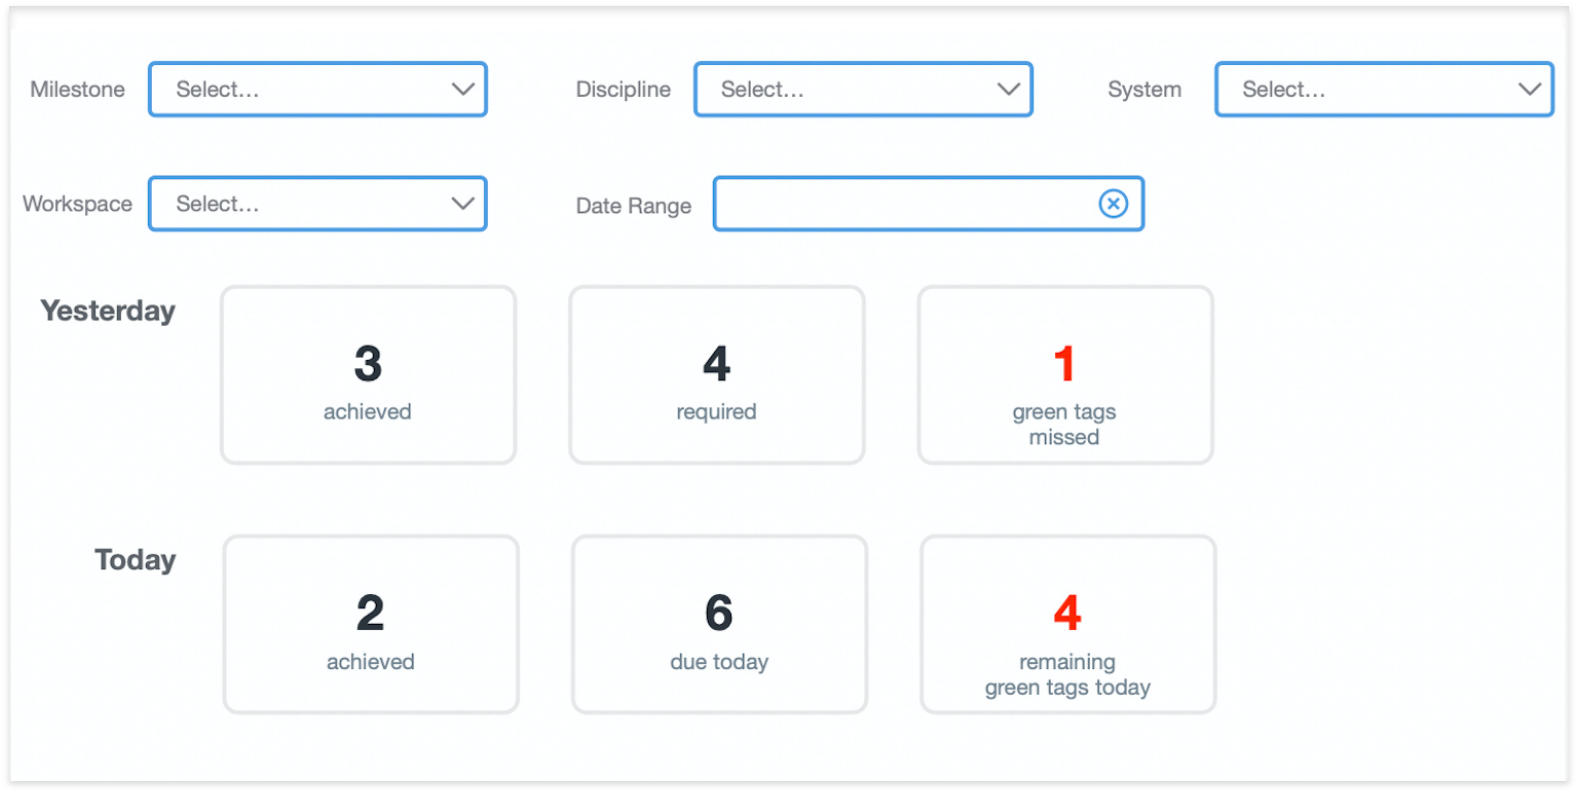Open the Workspace dropdown
Image resolution: width=1578 pixels, height=793 pixels.
coord(318,204)
